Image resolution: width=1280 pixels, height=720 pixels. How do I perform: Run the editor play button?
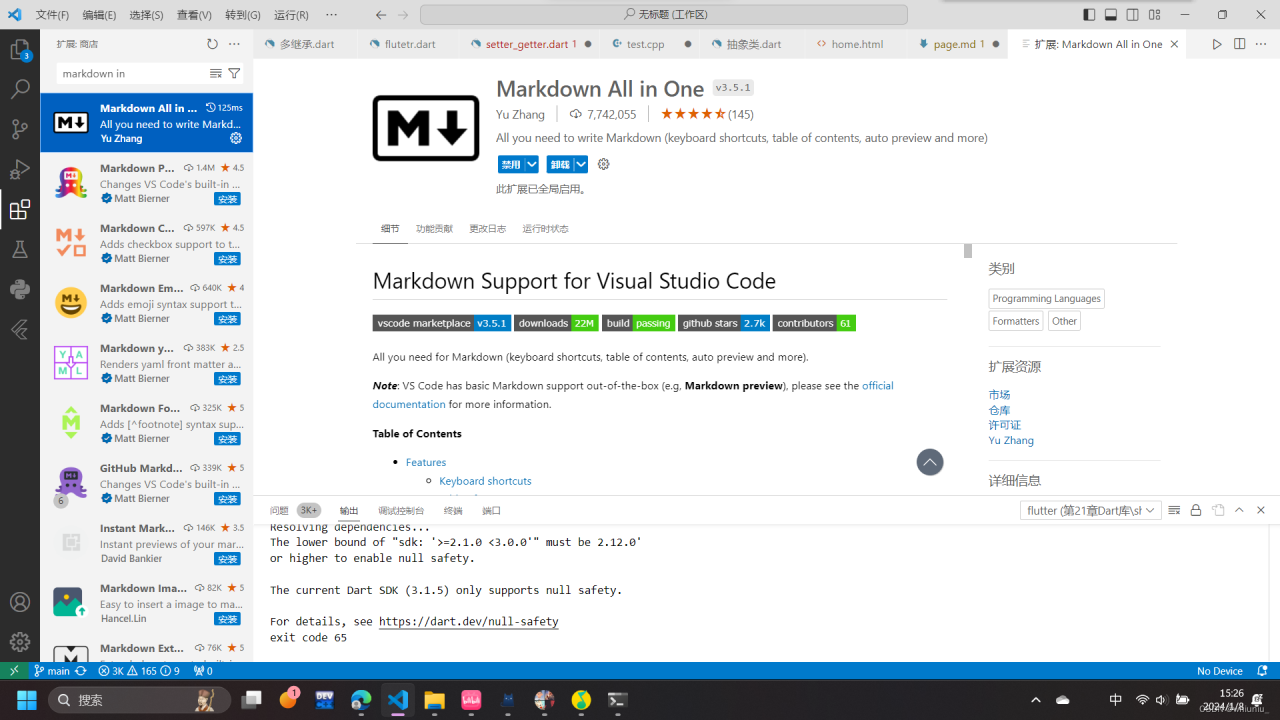click(x=1217, y=44)
